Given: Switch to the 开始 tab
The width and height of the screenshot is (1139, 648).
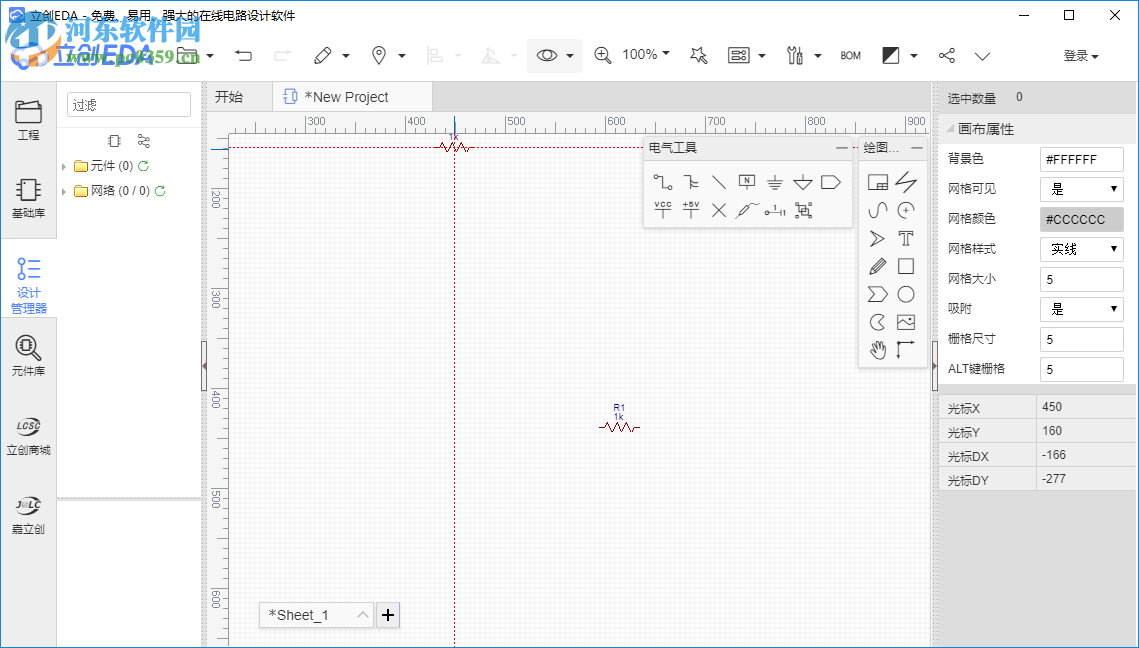Looking at the screenshot, I should [229, 97].
